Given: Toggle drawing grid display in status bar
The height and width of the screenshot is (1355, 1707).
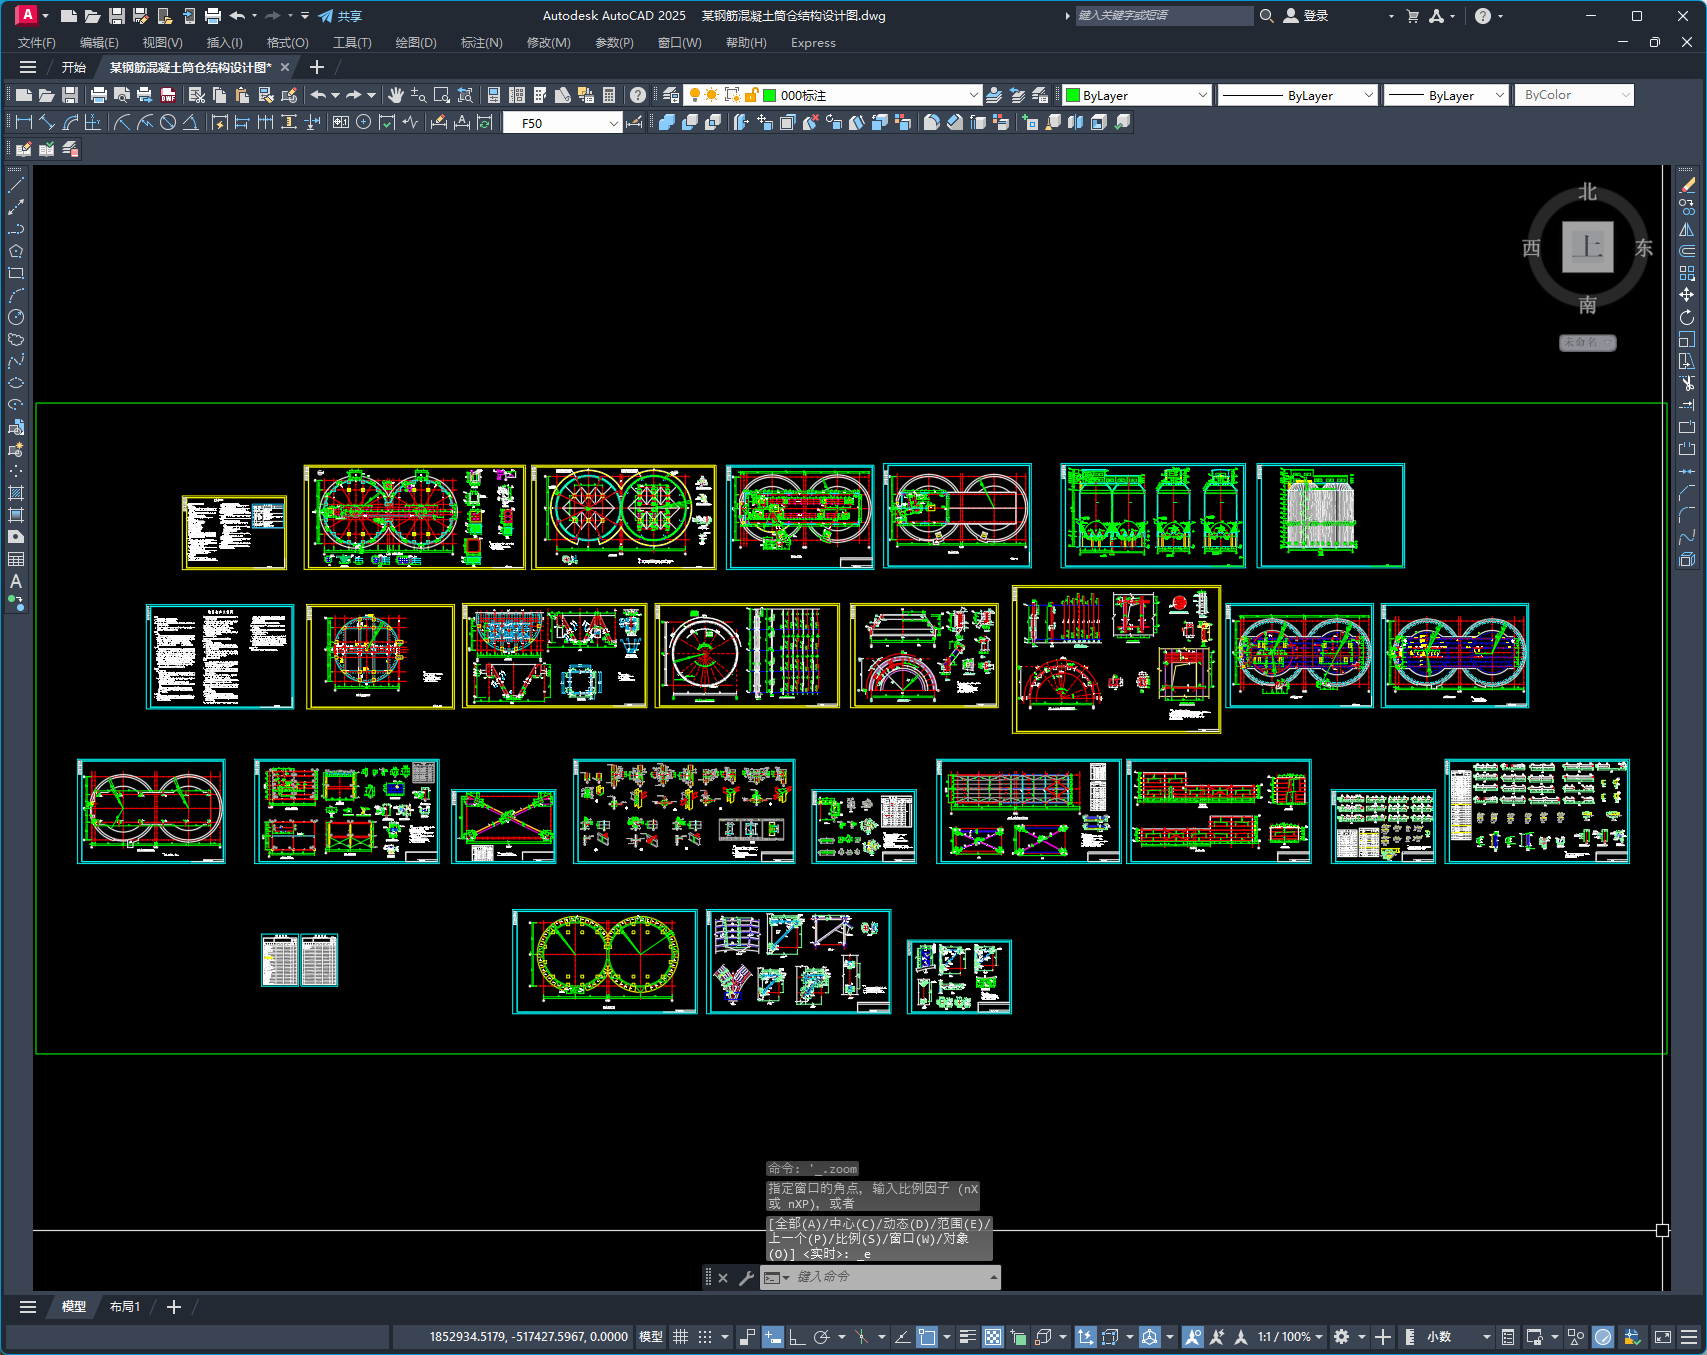Looking at the screenshot, I should pos(681,1337).
